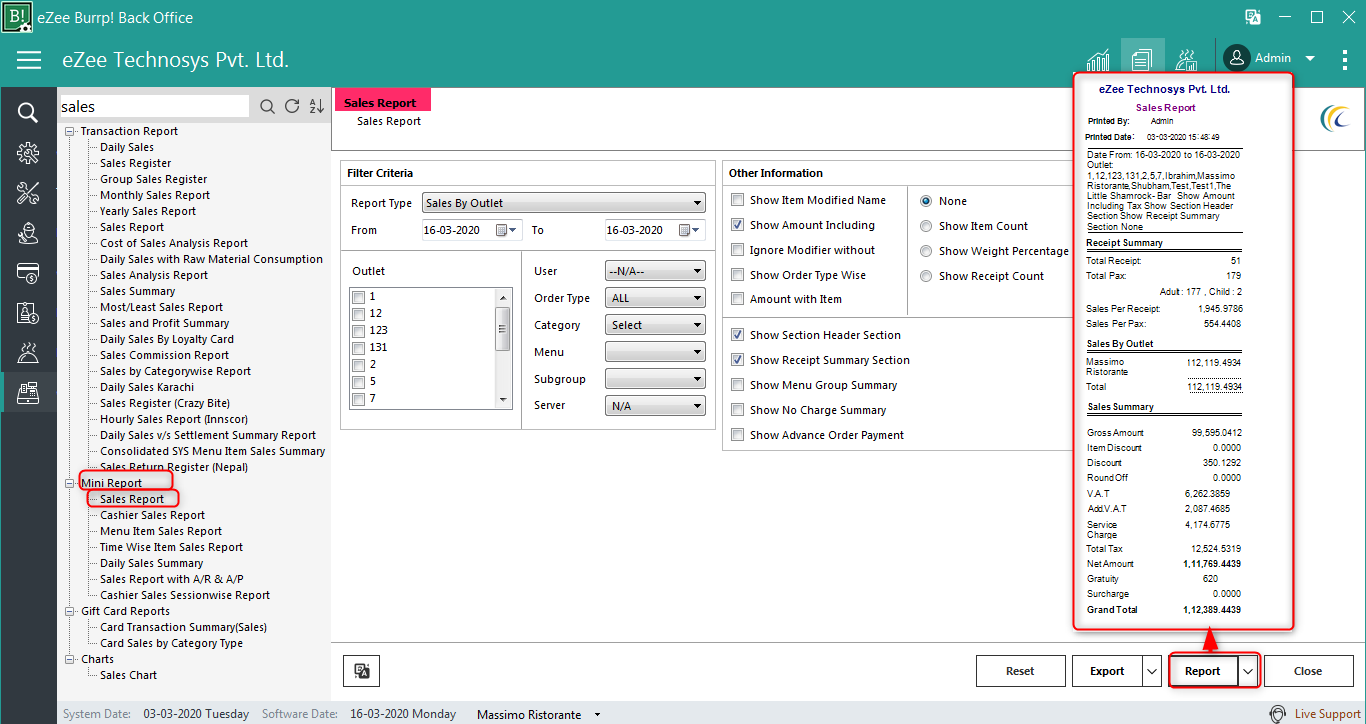Viewport: 1366px width, 724px height.
Task: Check Show No Charge Summary
Action: pos(738,410)
